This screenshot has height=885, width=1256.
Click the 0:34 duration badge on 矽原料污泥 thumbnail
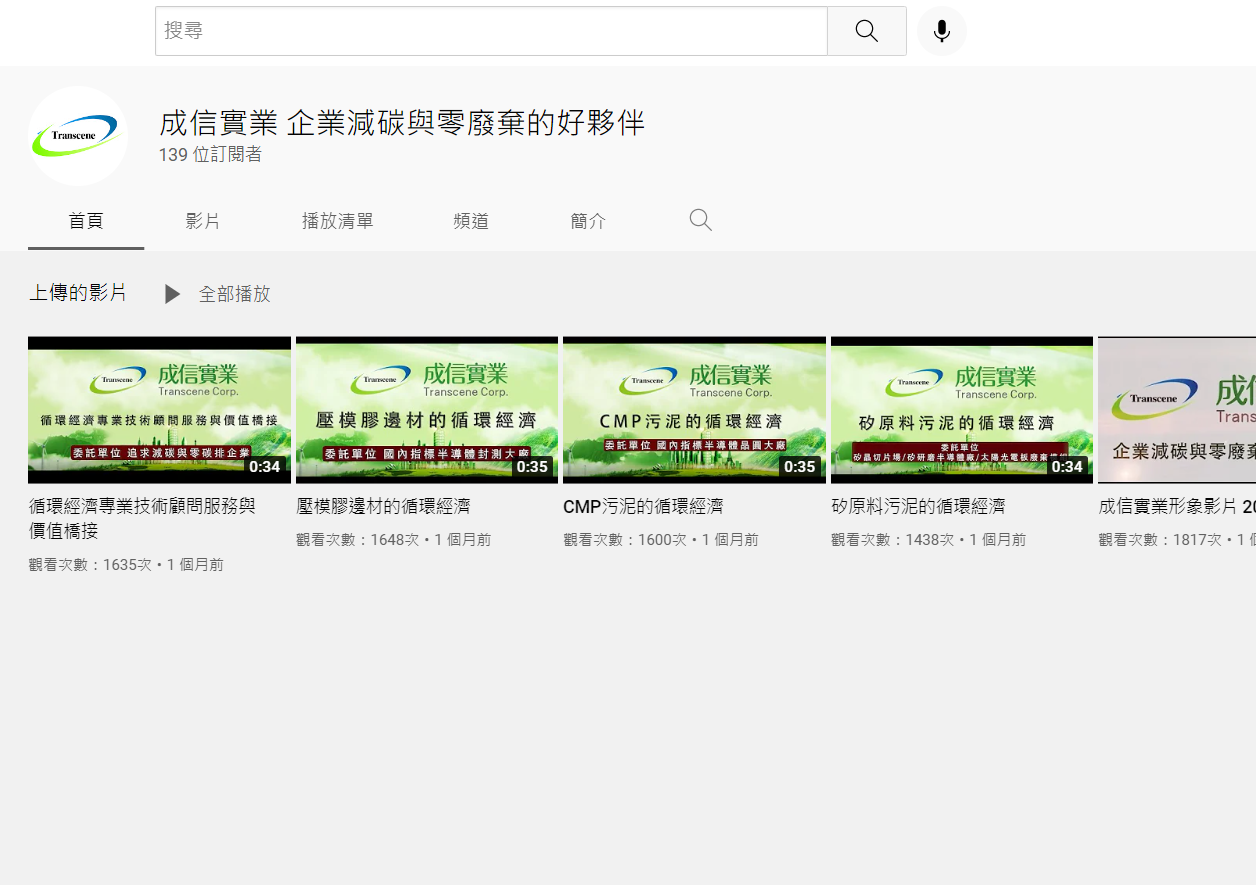pos(1067,467)
